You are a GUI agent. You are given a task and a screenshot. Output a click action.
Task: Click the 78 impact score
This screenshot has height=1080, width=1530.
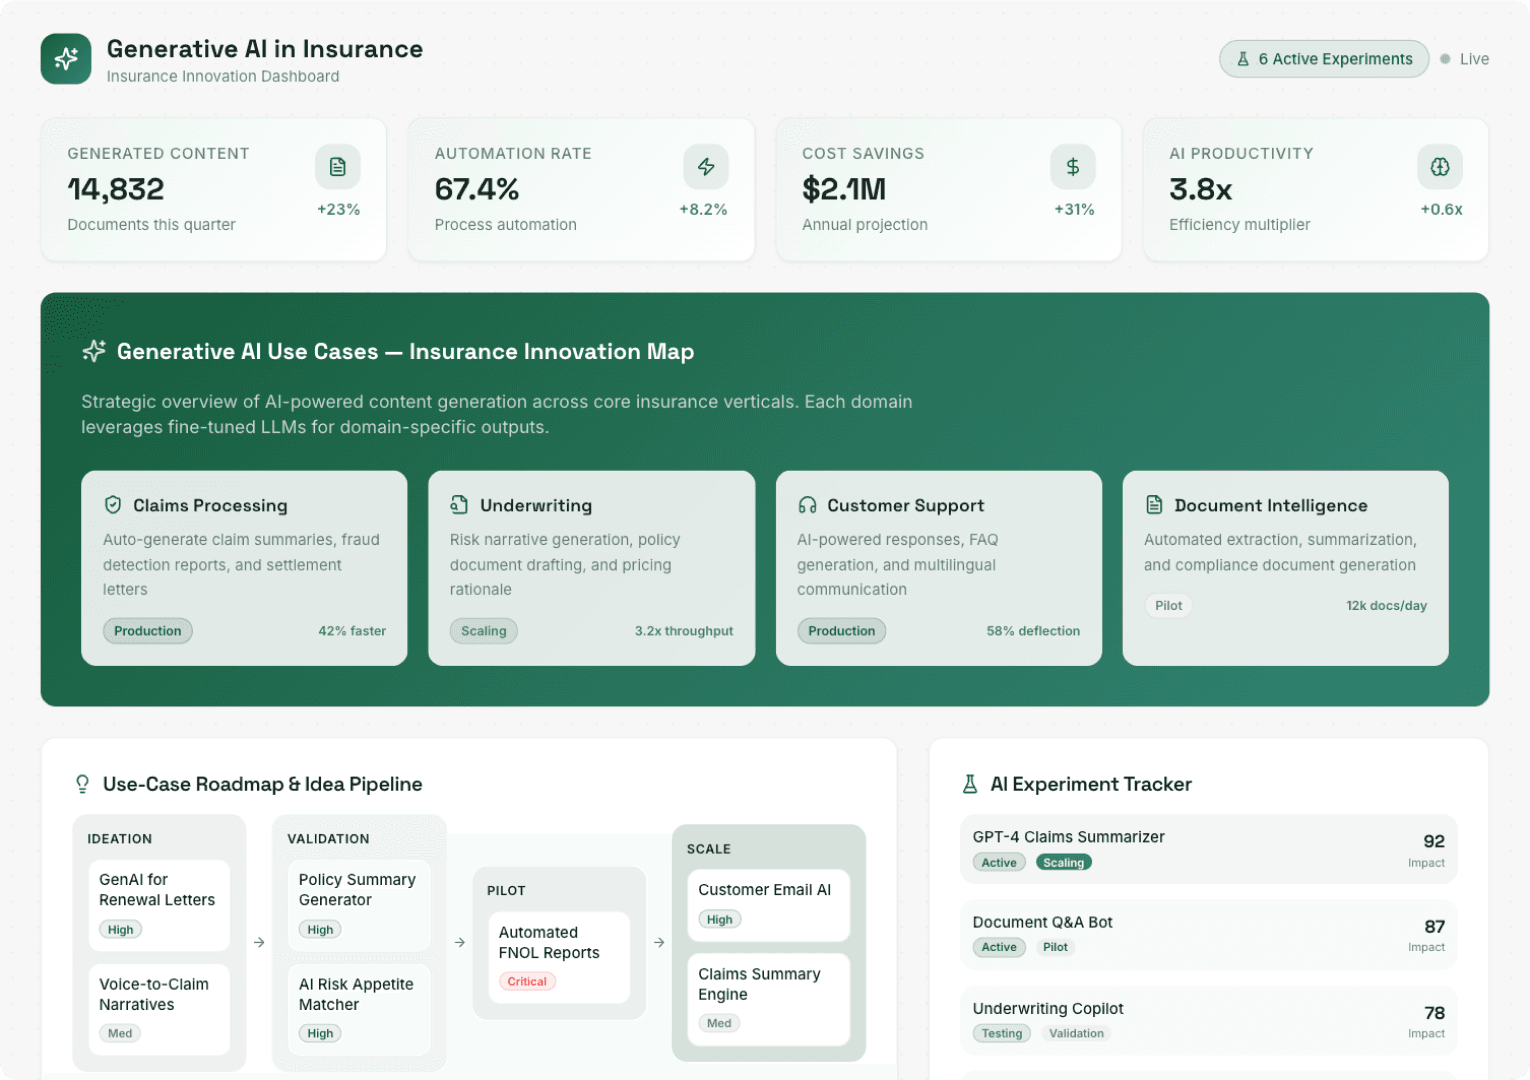point(1434,1012)
